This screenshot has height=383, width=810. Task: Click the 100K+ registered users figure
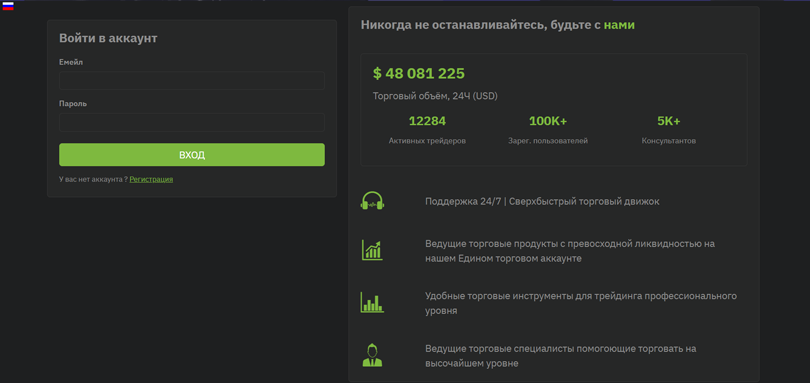tap(548, 121)
